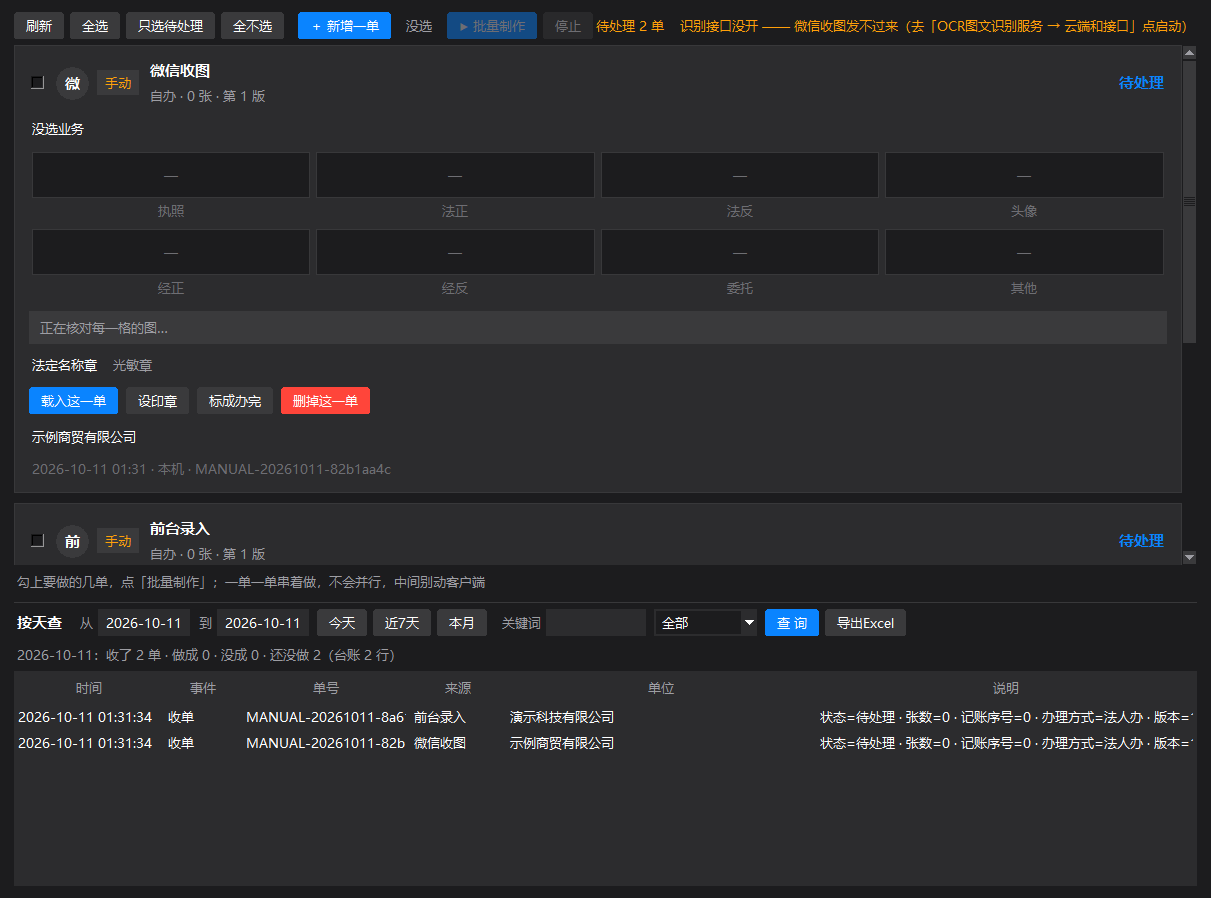Image resolution: width=1211 pixels, height=898 pixels.
Task: Export the ledger with 导出Excel
Action: (866, 623)
